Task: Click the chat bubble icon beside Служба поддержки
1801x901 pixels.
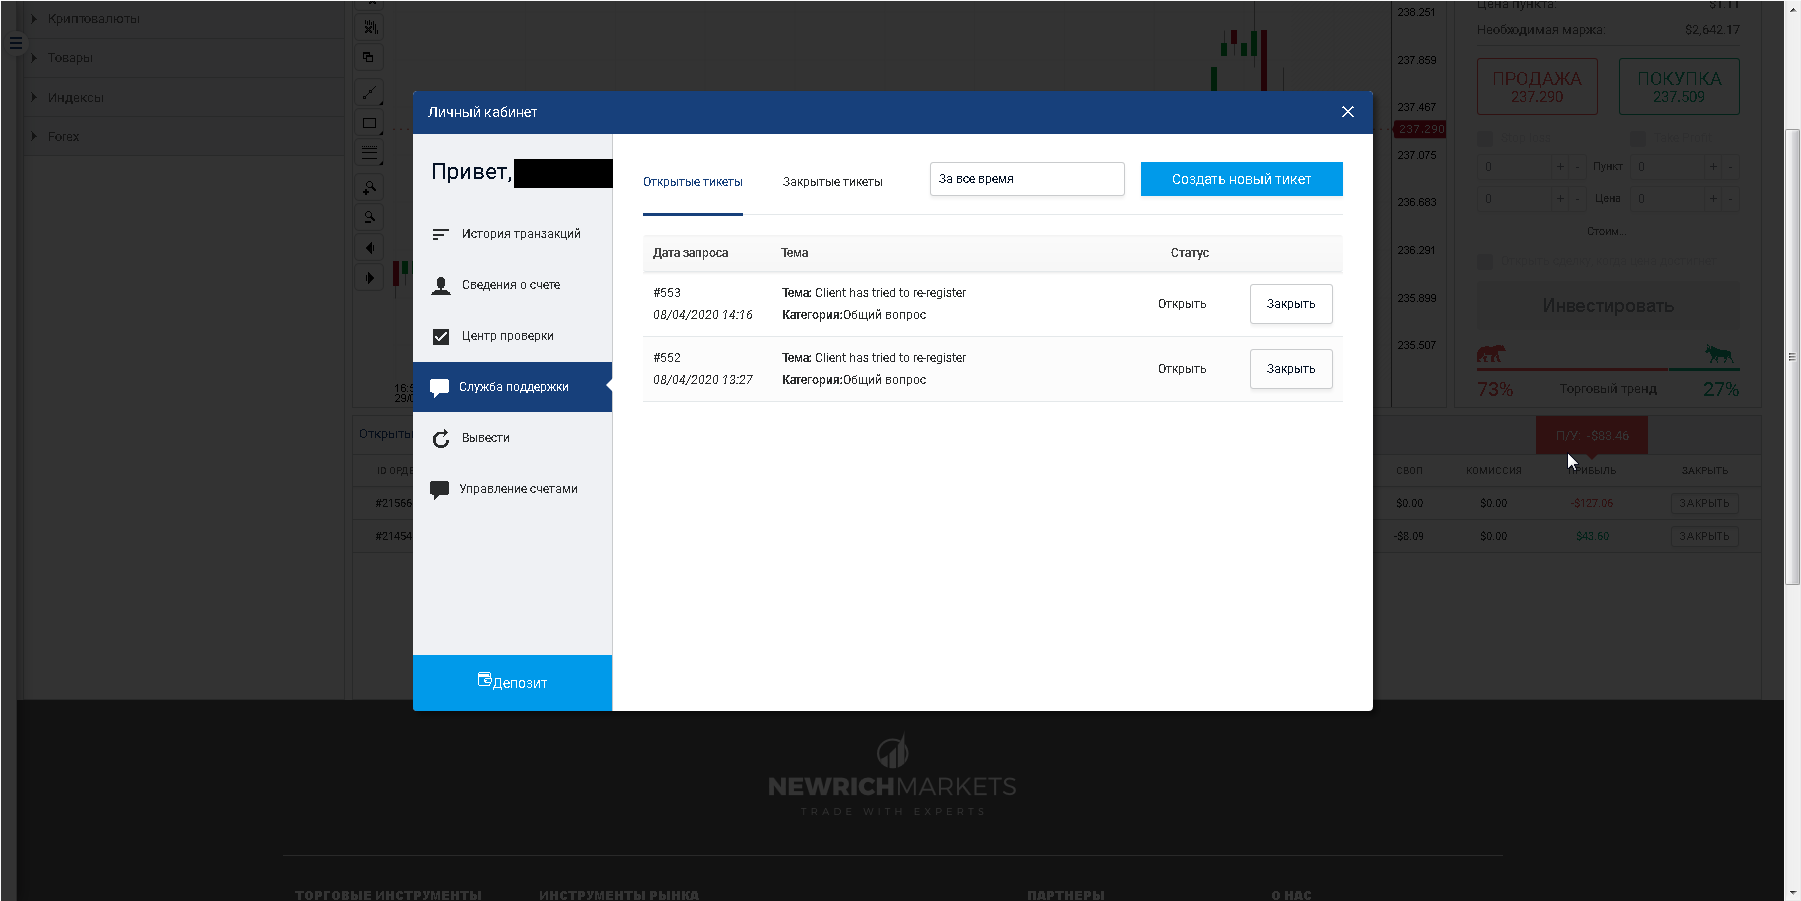Action: [x=439, y=388]
